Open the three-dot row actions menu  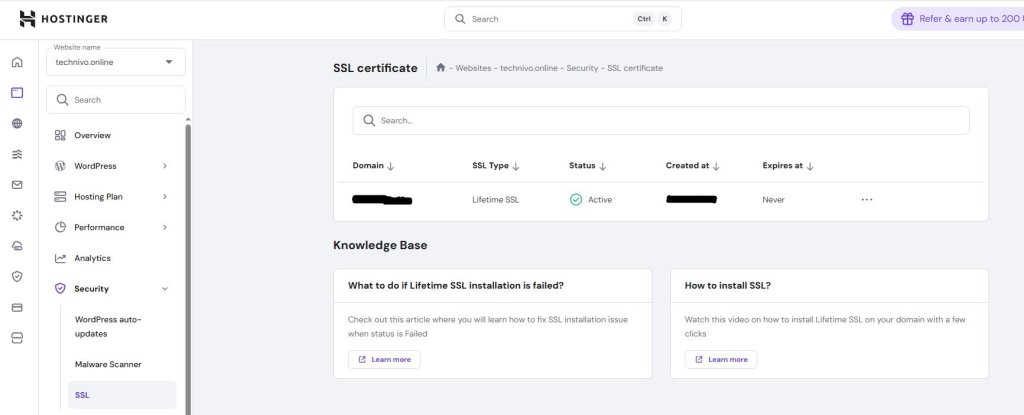pos(866,199)
